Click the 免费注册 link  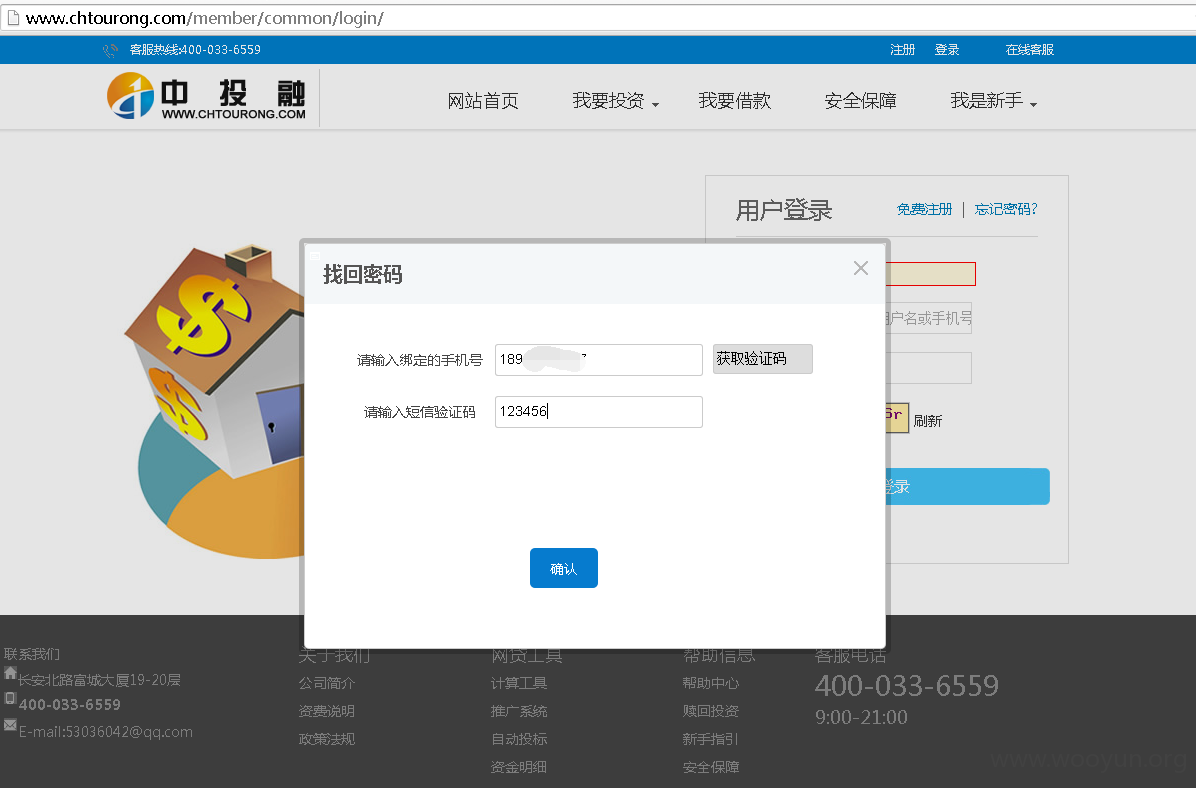click(x=924, y=209)
